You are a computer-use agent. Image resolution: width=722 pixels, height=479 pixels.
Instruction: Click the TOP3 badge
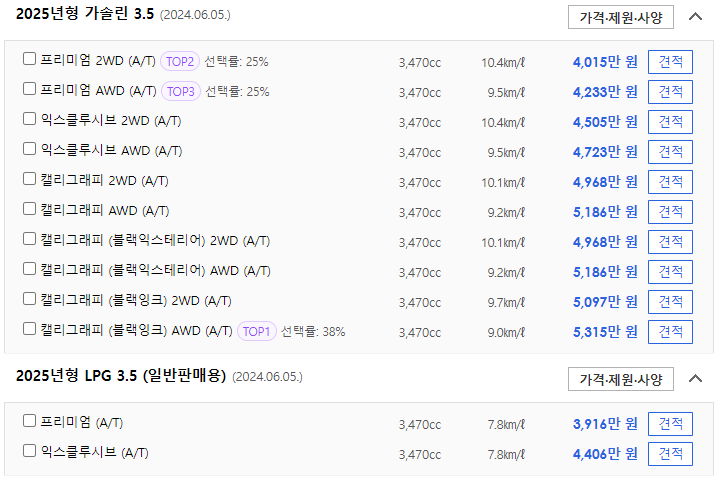180,91
